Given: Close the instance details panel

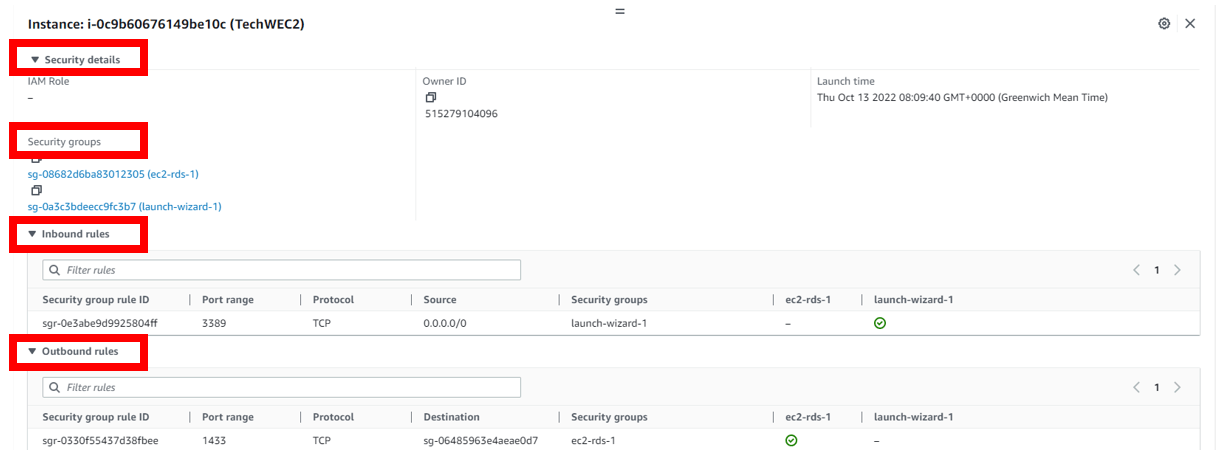Looking at the screenshot, I should (x=1190, y=24).
